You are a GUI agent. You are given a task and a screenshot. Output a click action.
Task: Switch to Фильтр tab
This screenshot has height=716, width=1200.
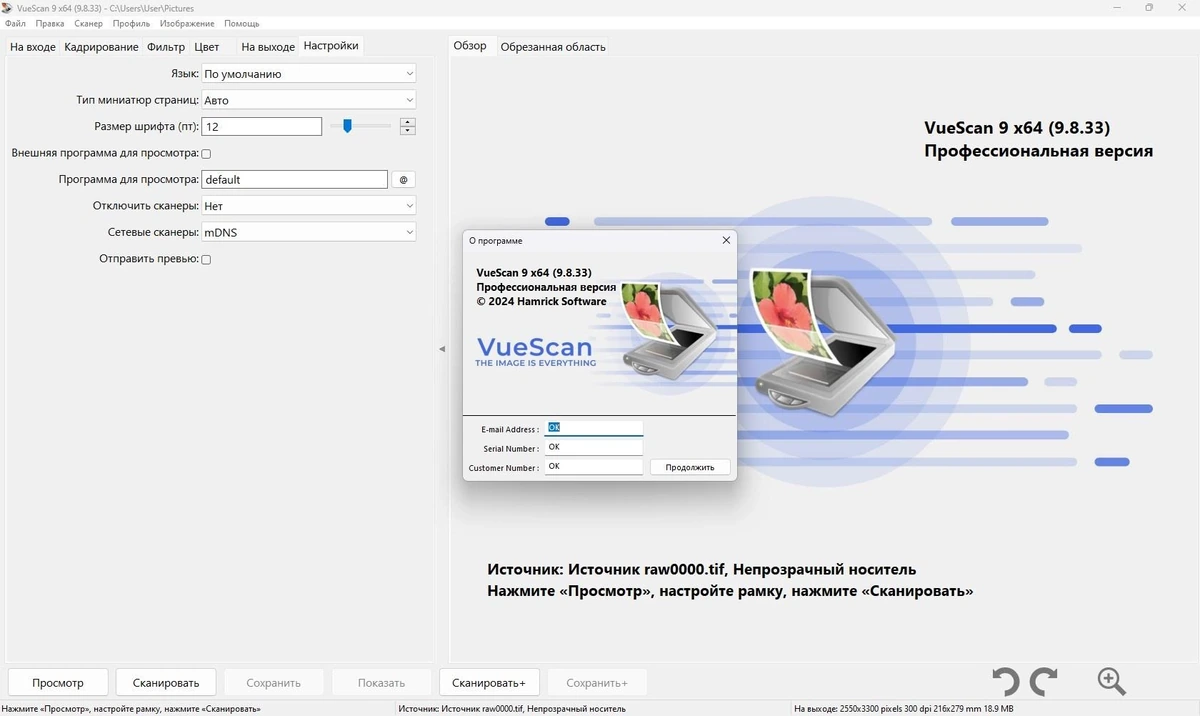[166, 47]
